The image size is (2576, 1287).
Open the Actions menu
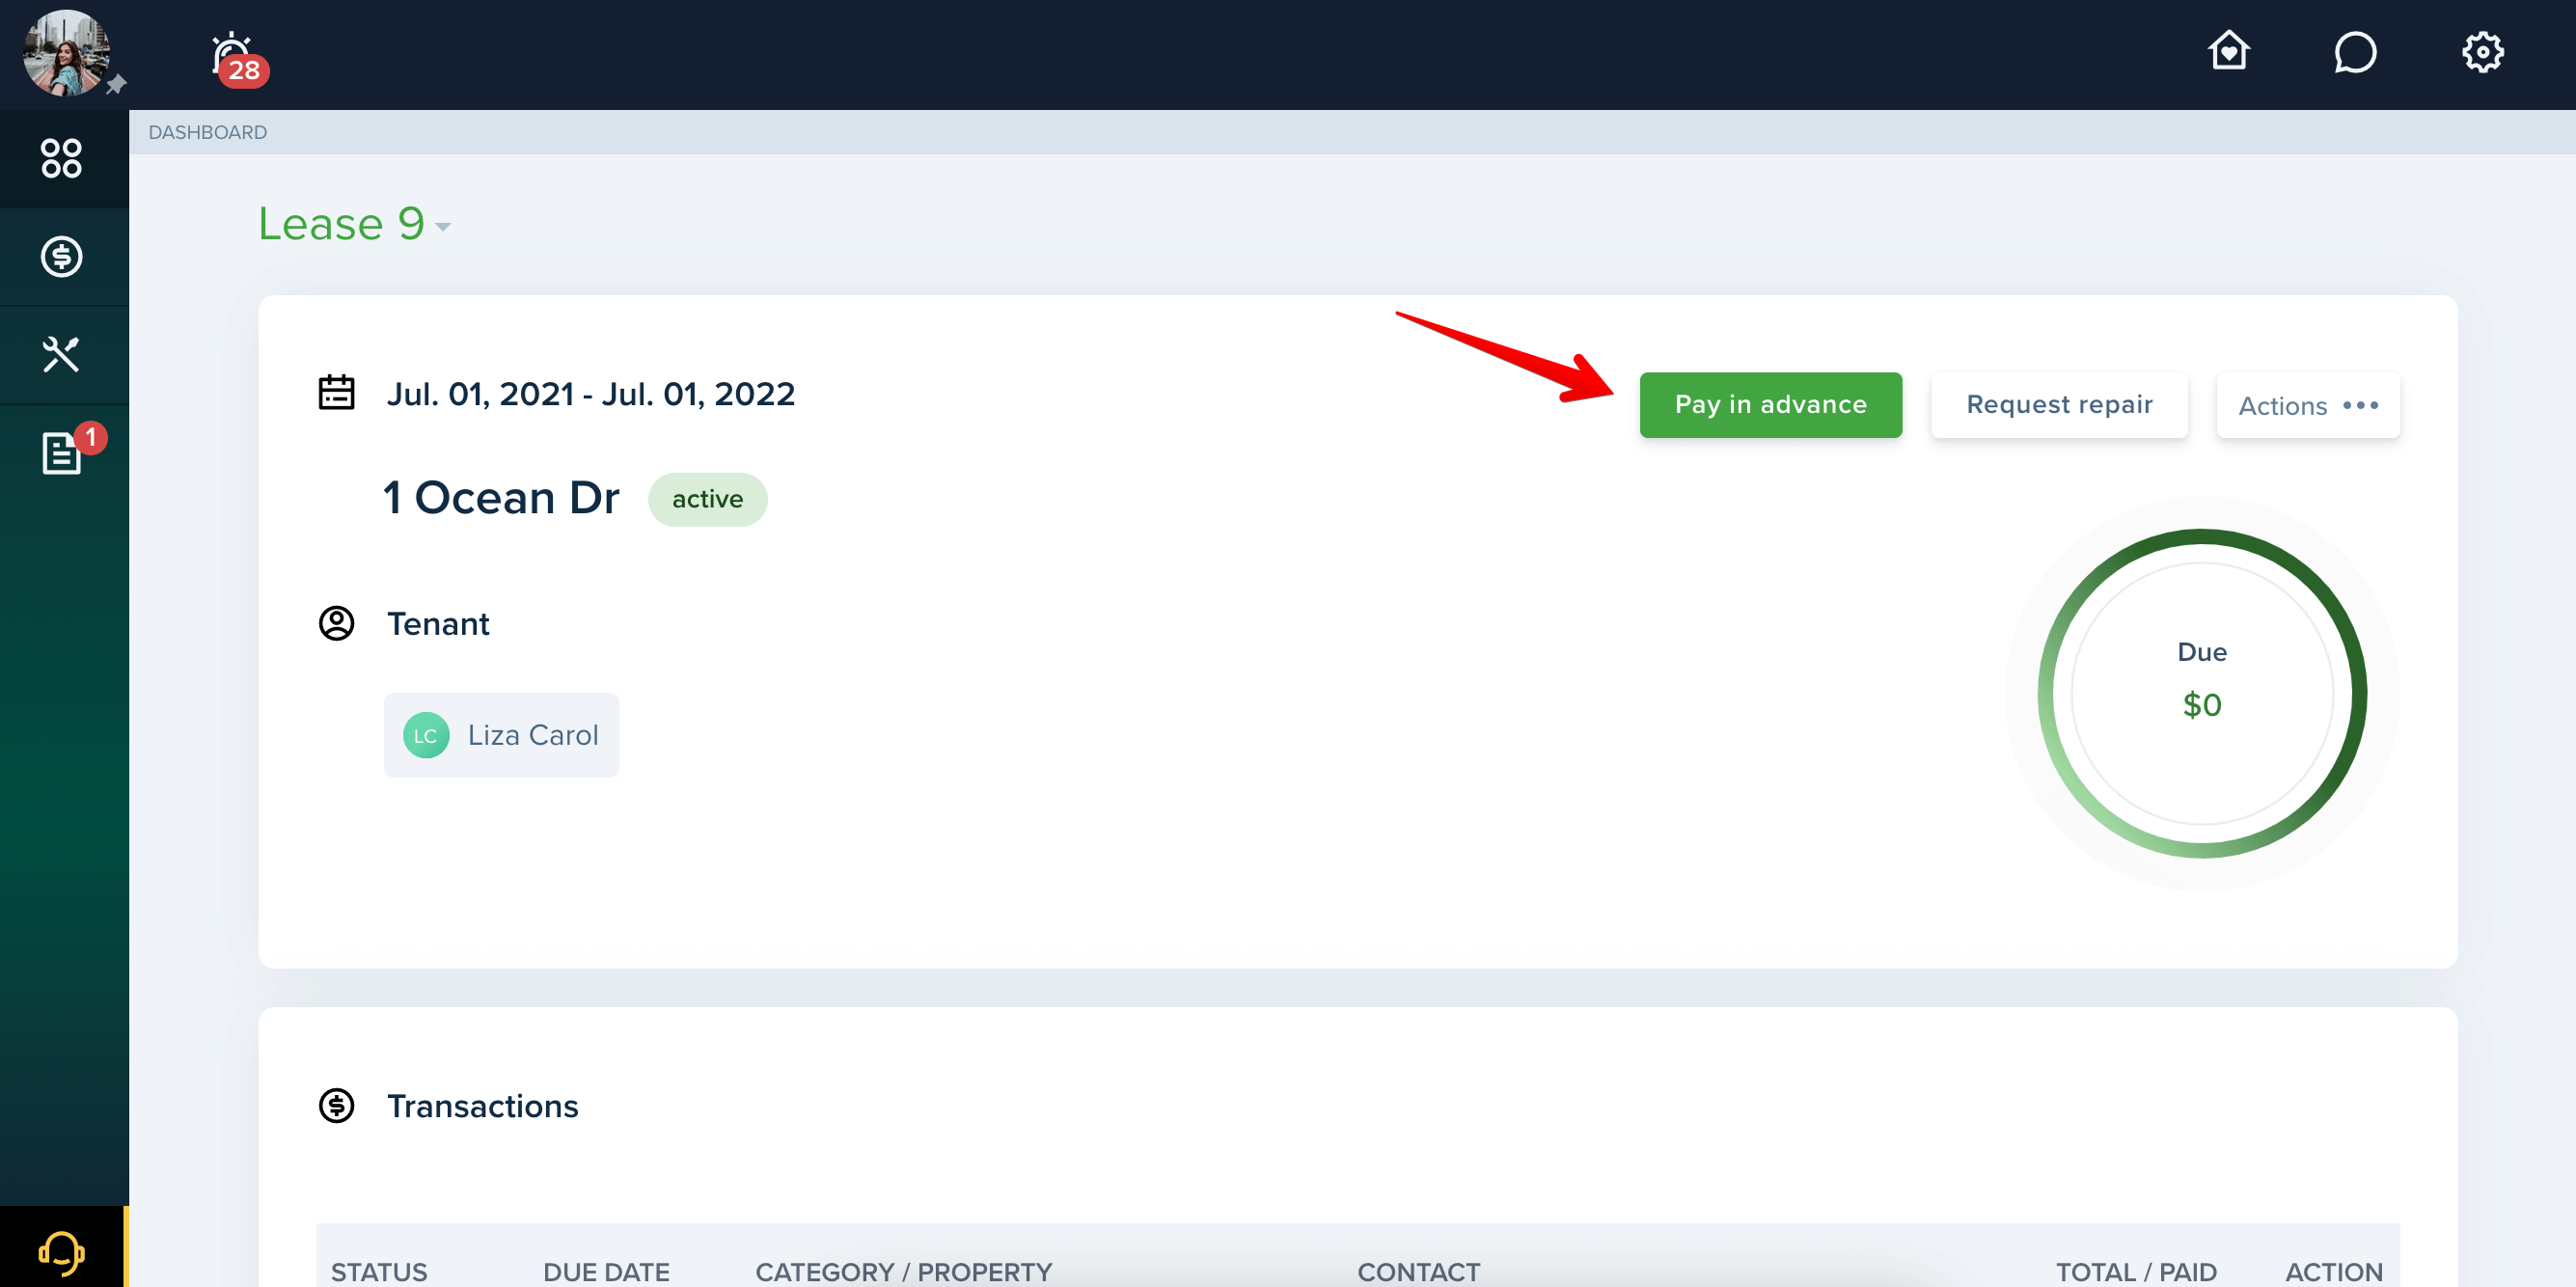[x=2307, y=405]
